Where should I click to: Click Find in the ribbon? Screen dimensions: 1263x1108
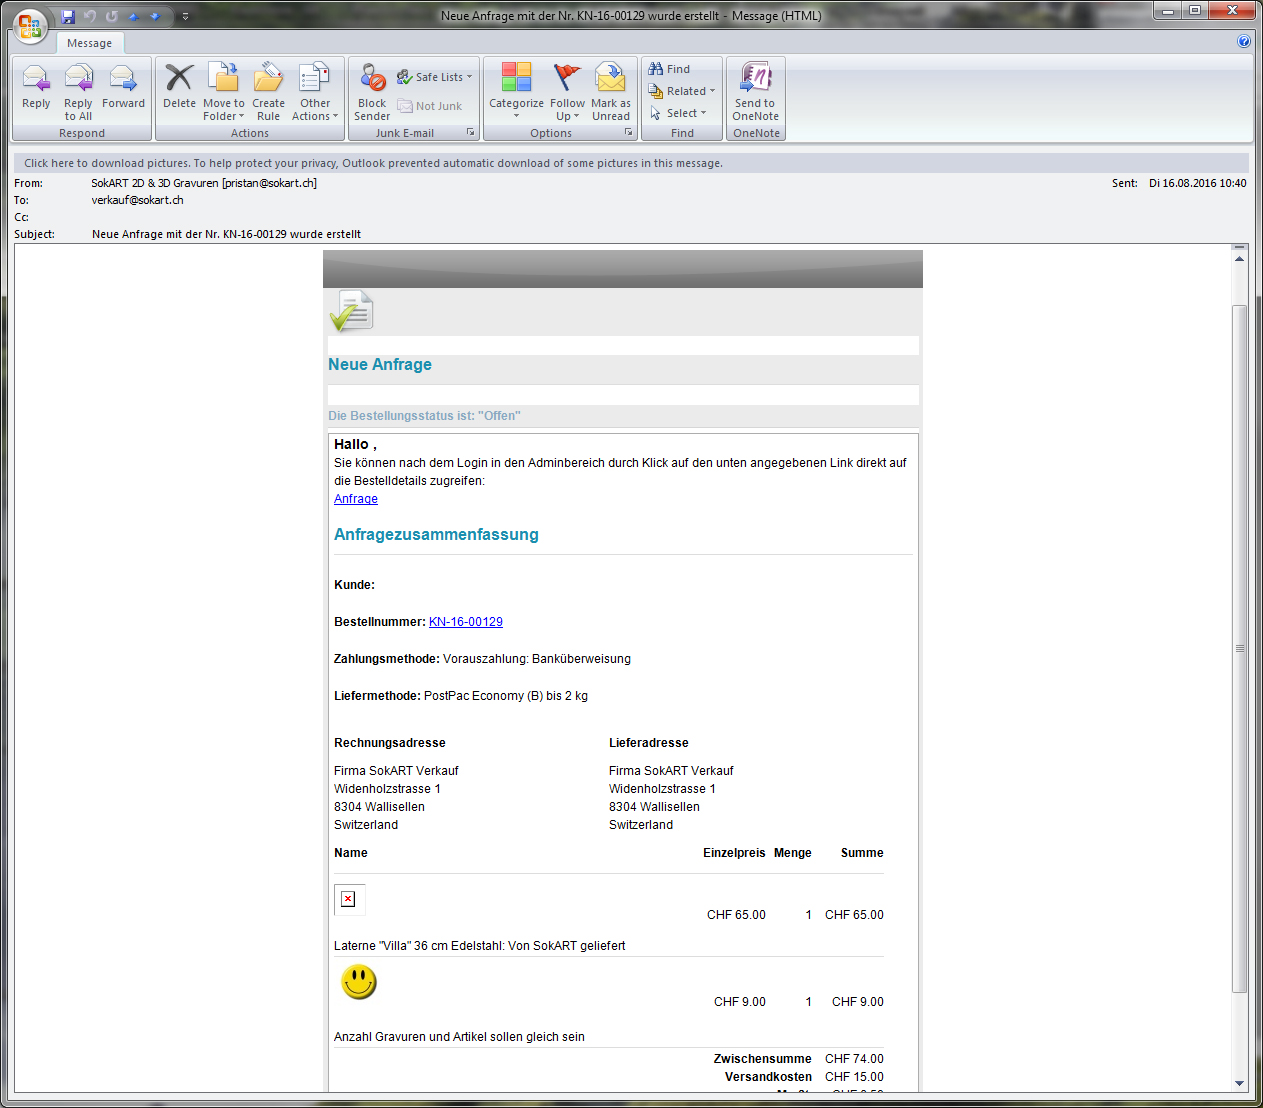(669, 69)
